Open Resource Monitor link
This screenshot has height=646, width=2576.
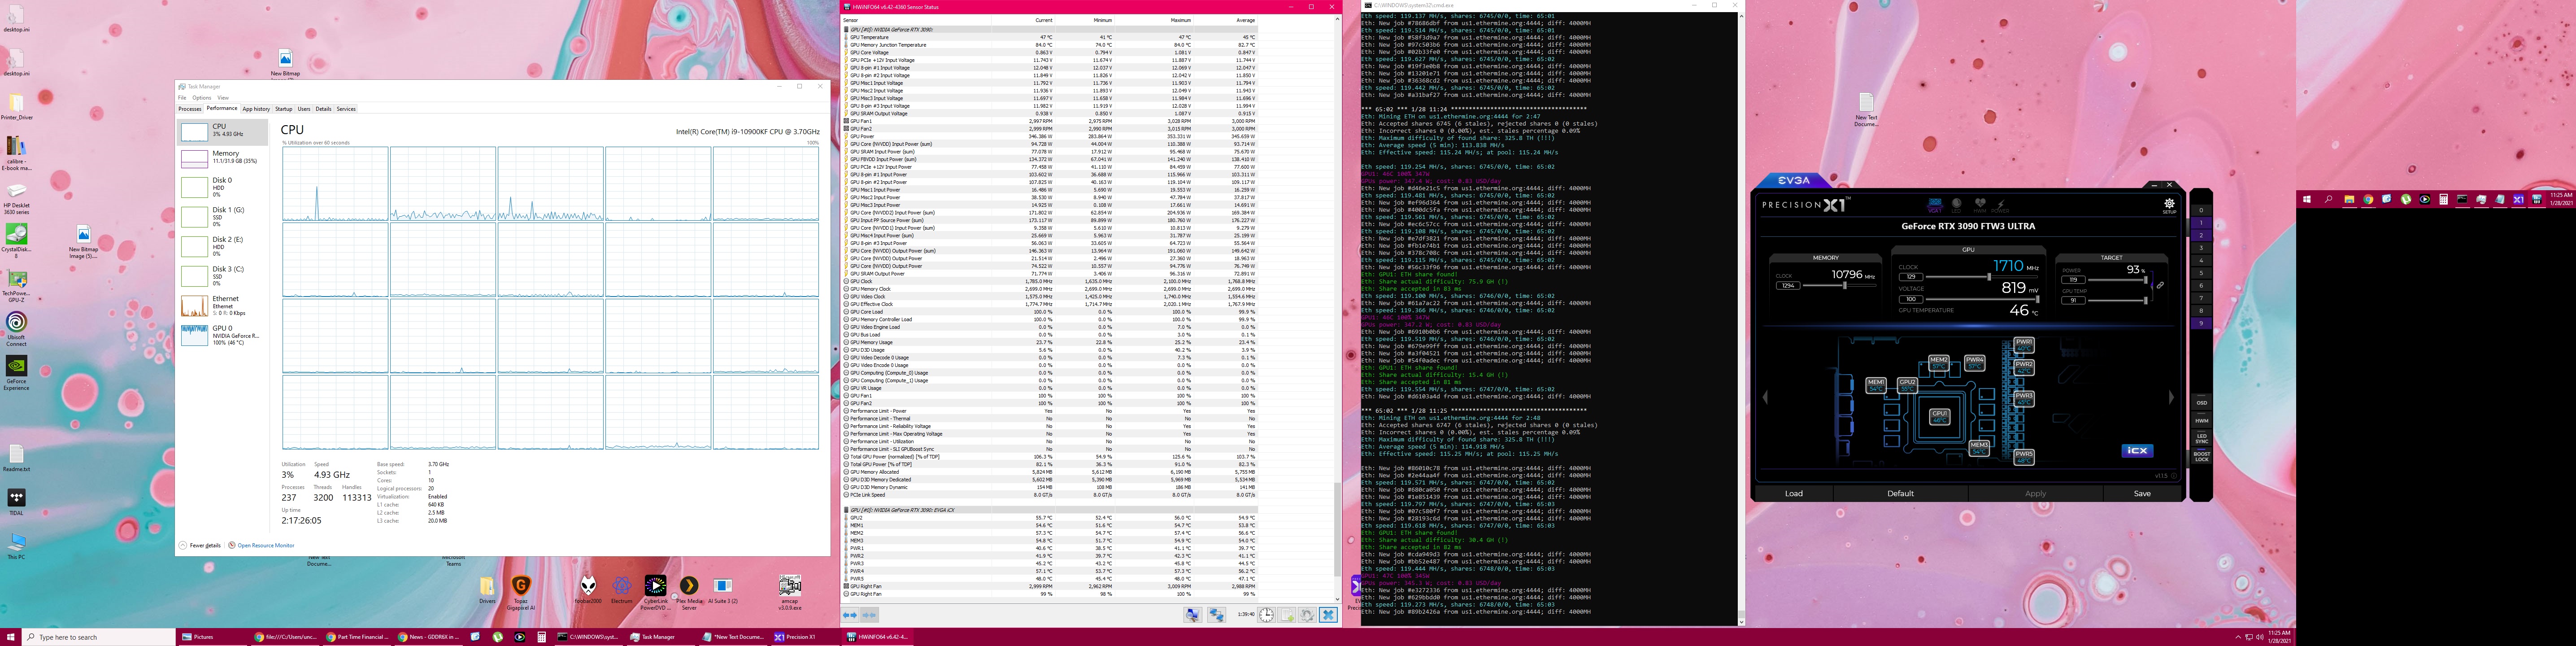pos(262,546)
